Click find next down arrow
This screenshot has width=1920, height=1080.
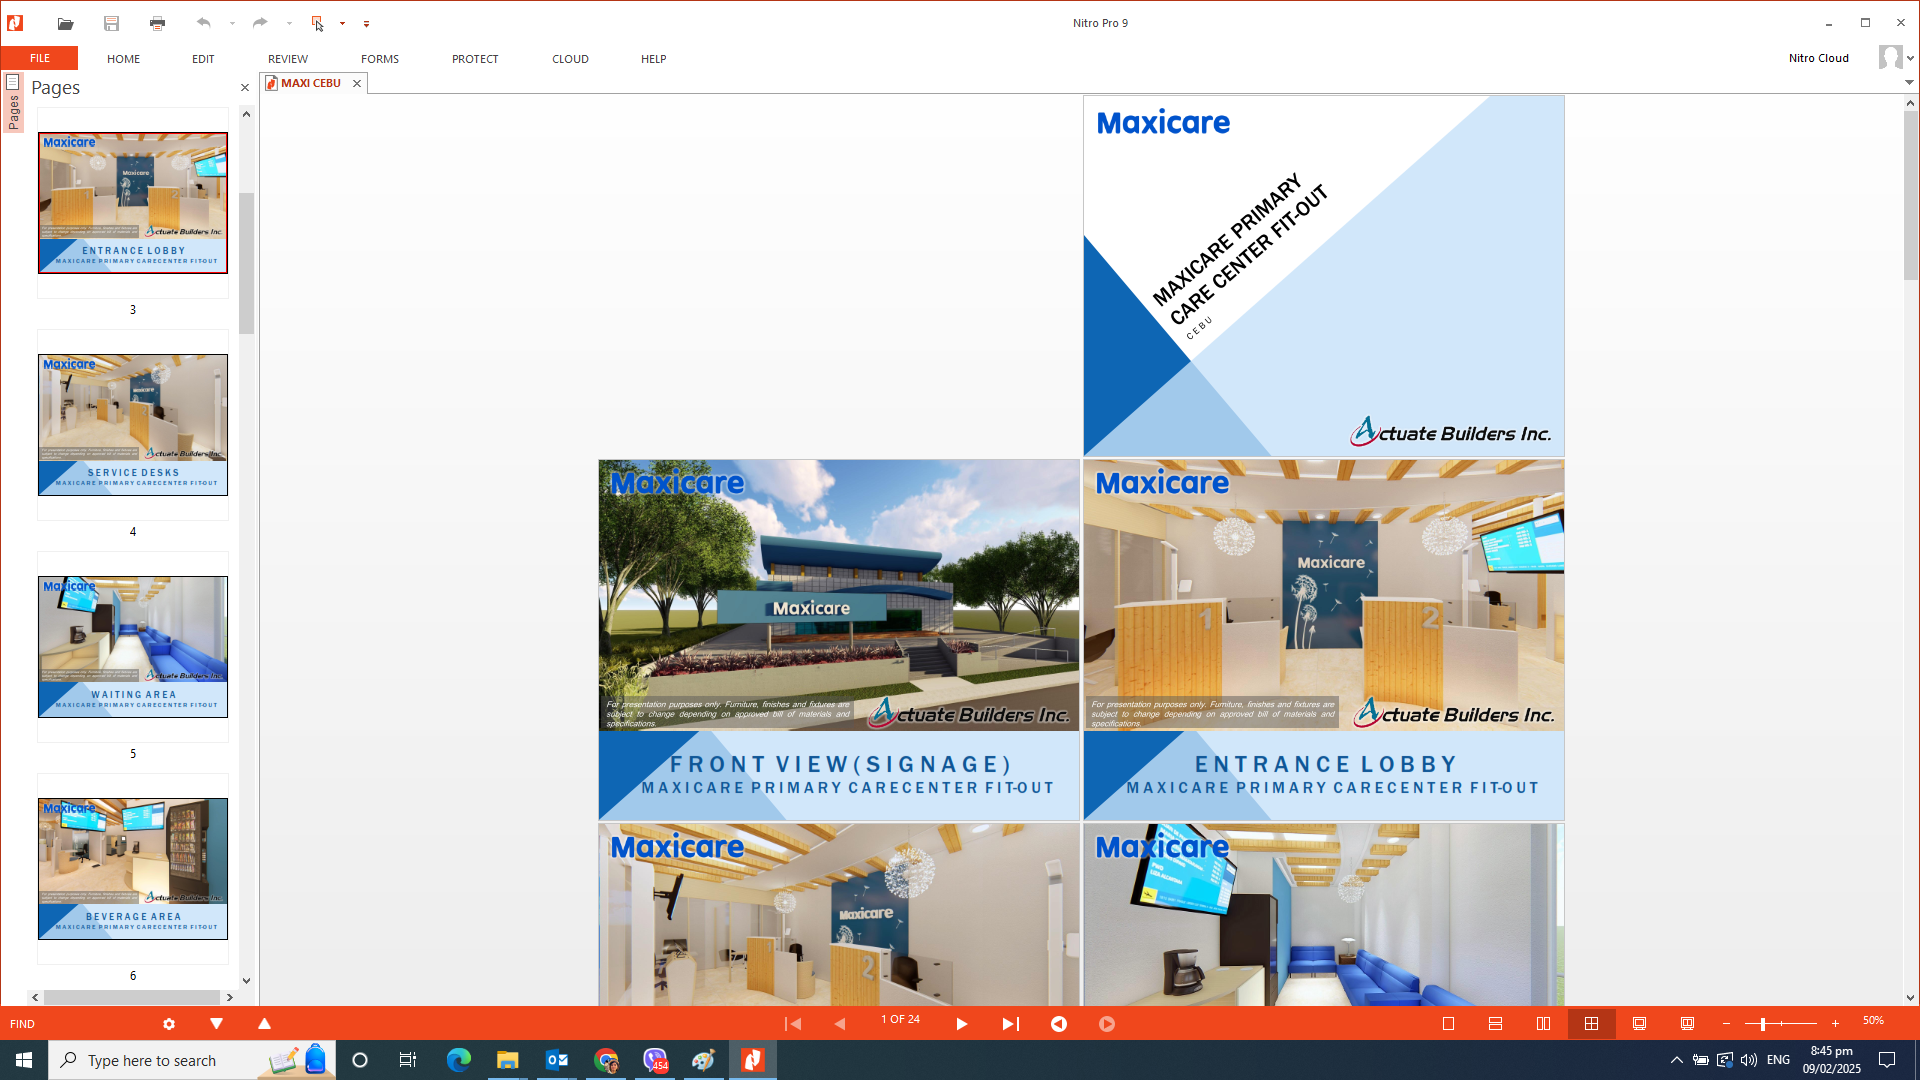click(216, 1024)
